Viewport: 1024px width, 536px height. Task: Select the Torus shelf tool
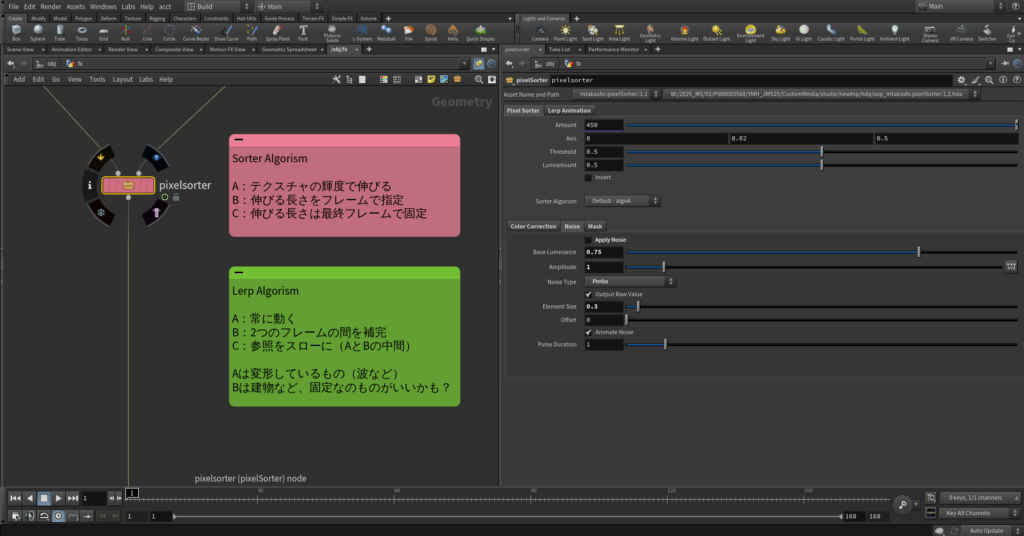pyautogui.click(x=81, y=32)
